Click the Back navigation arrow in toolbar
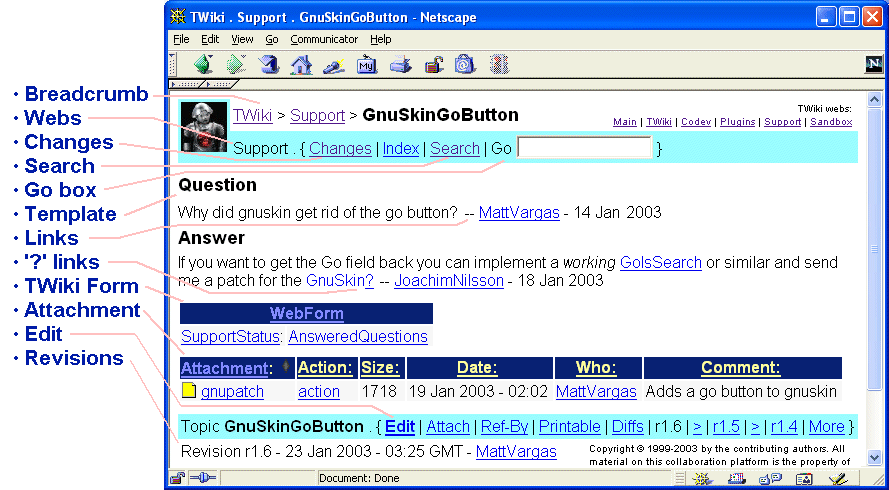This screenshot has height=490, width=889. (x=203, y=65)
